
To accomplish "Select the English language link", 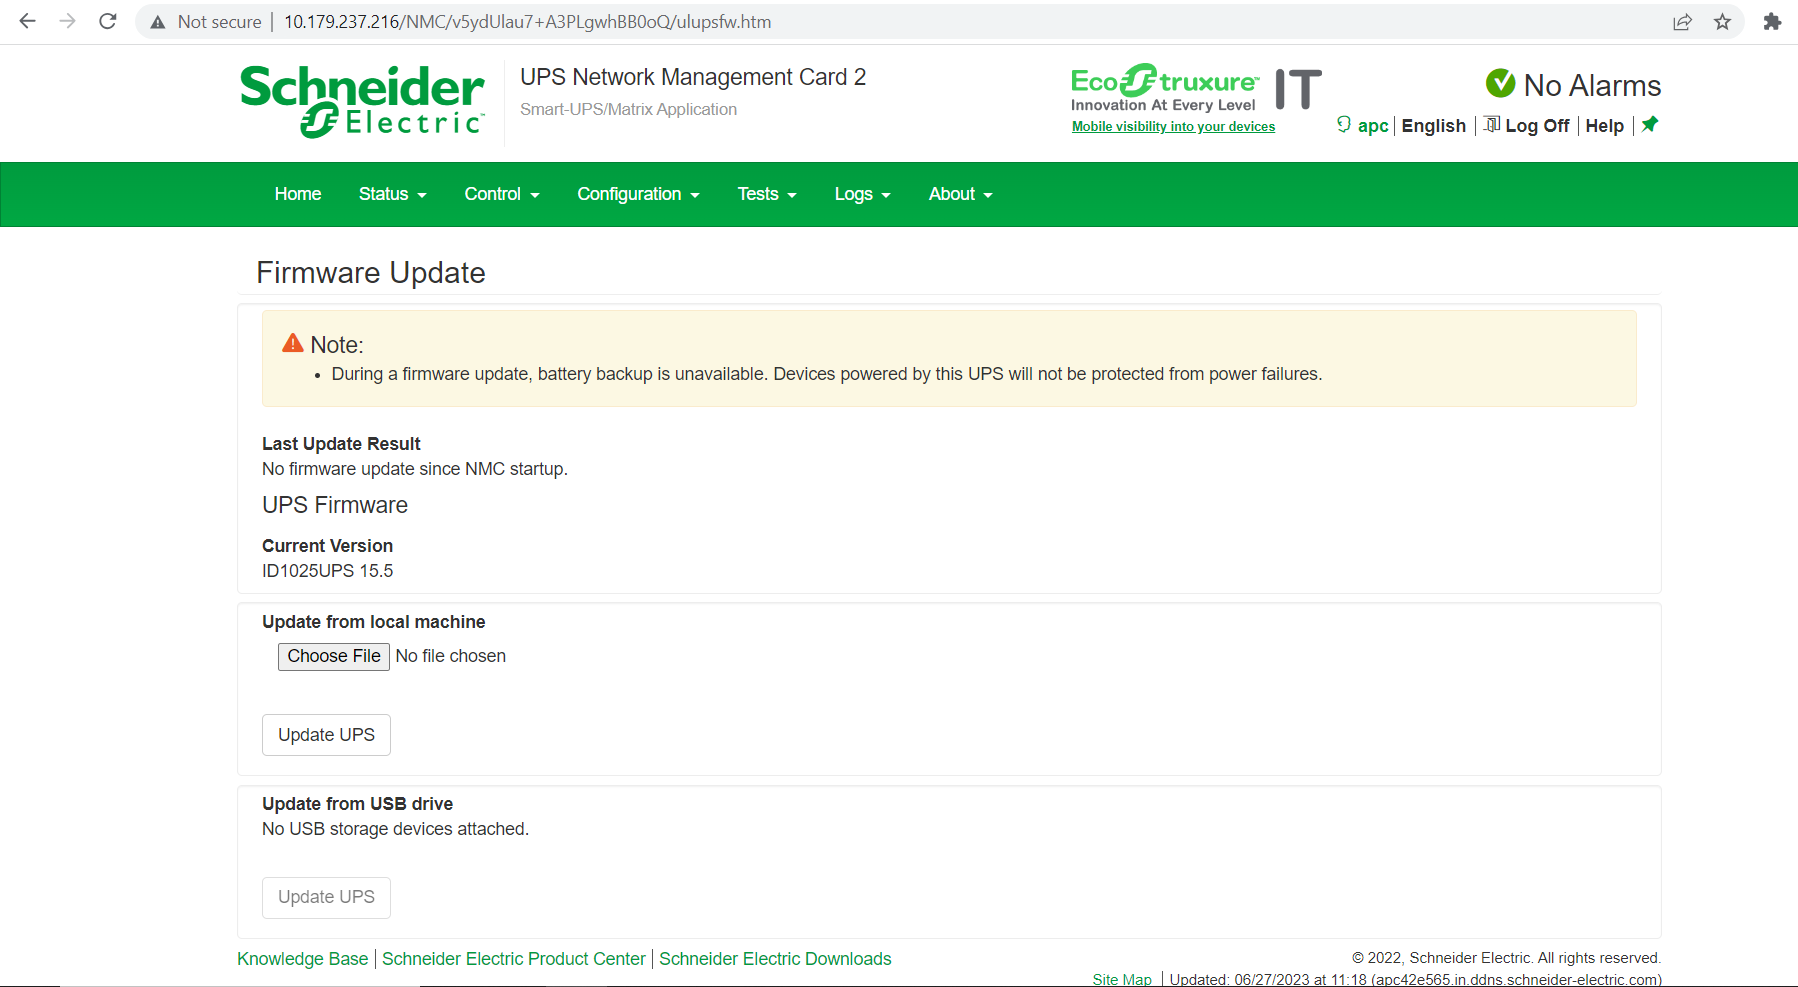I will pos(1434,126).
